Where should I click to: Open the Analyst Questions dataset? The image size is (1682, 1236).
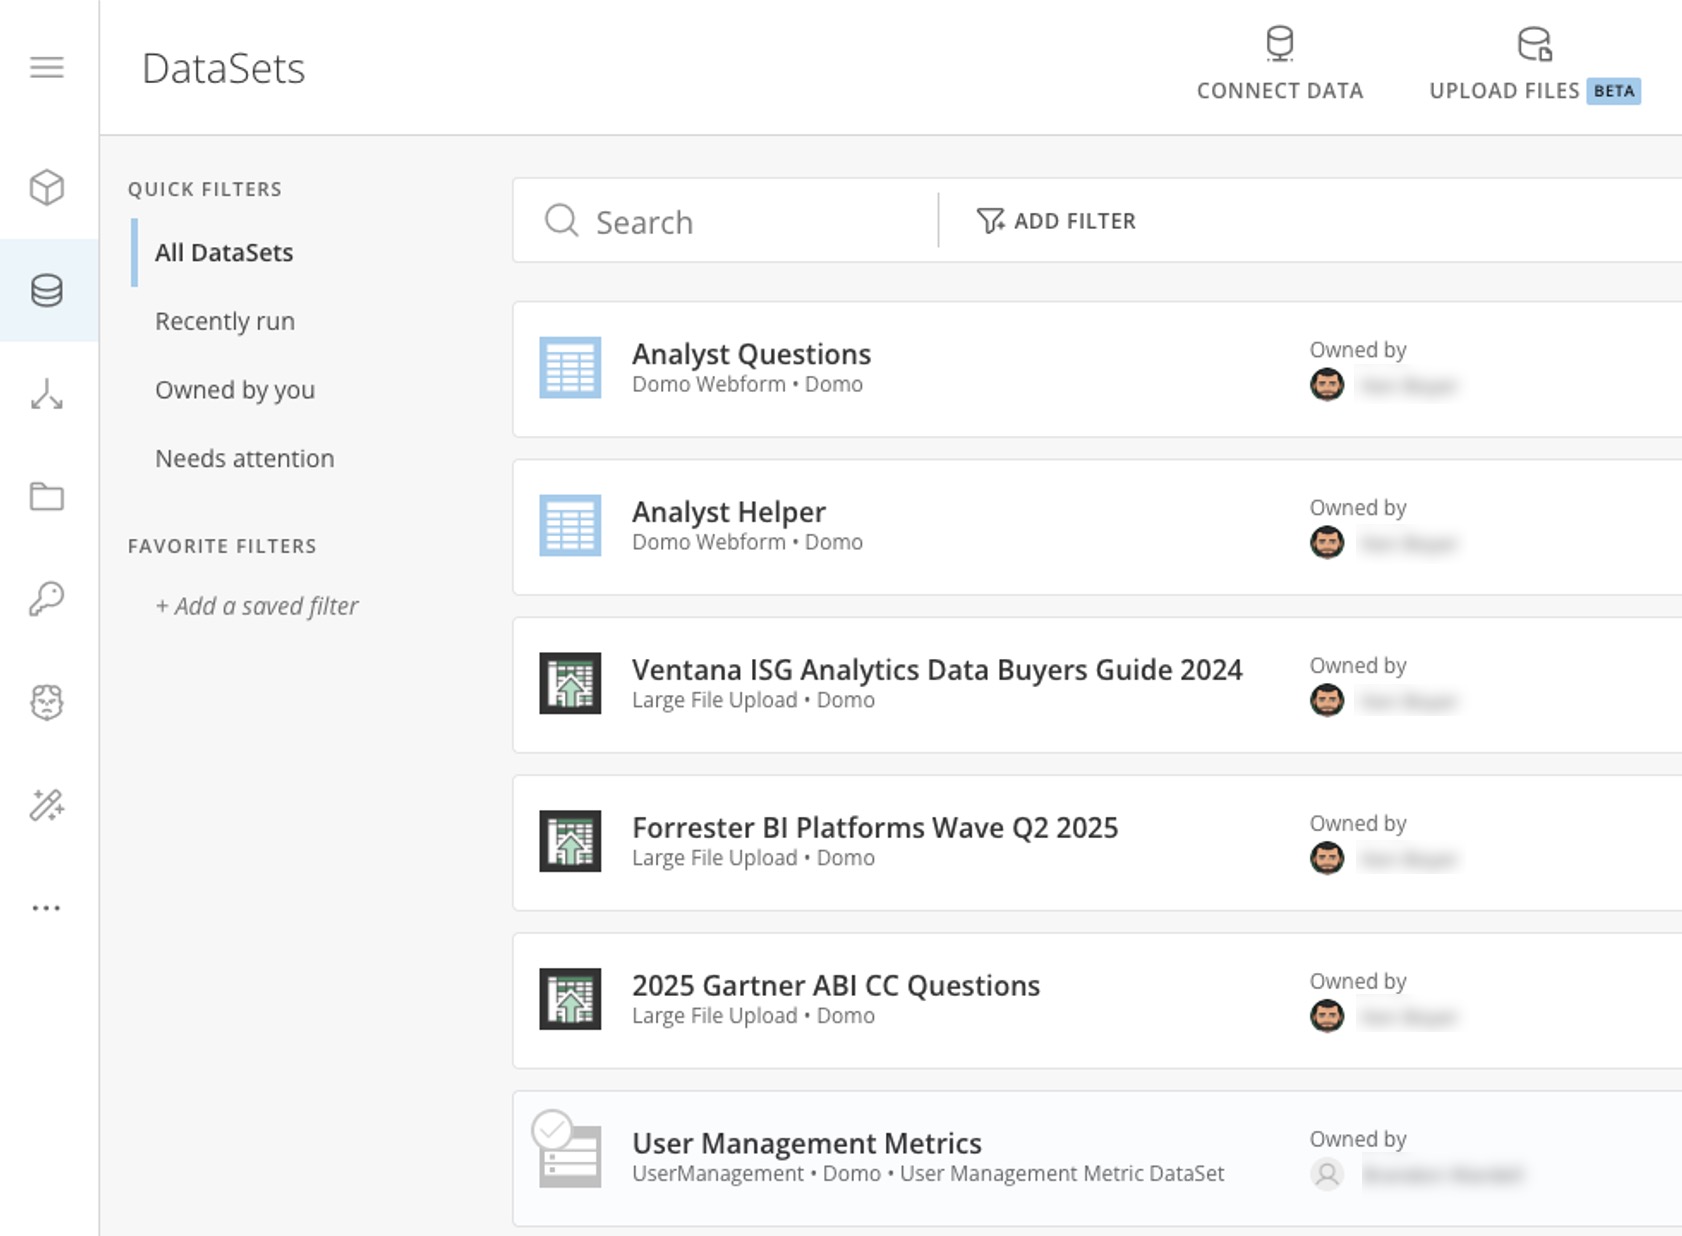(x=751, y=354)
